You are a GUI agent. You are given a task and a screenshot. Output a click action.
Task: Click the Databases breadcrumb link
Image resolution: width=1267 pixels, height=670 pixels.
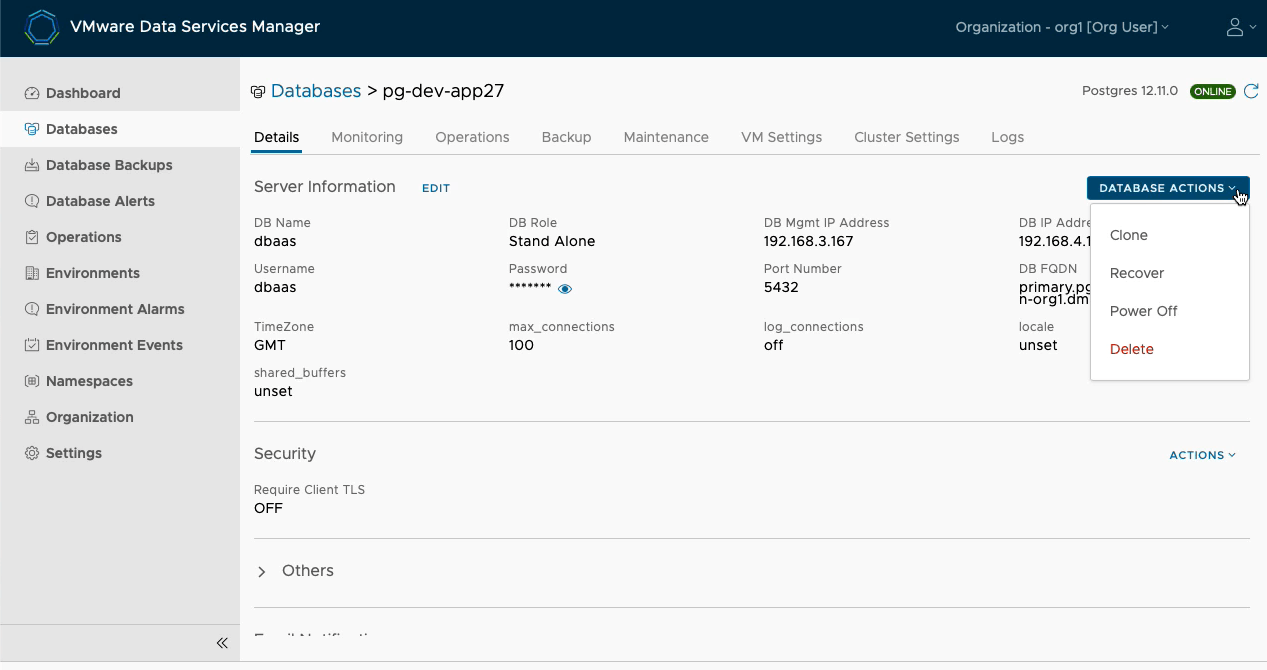coord(316,91)
